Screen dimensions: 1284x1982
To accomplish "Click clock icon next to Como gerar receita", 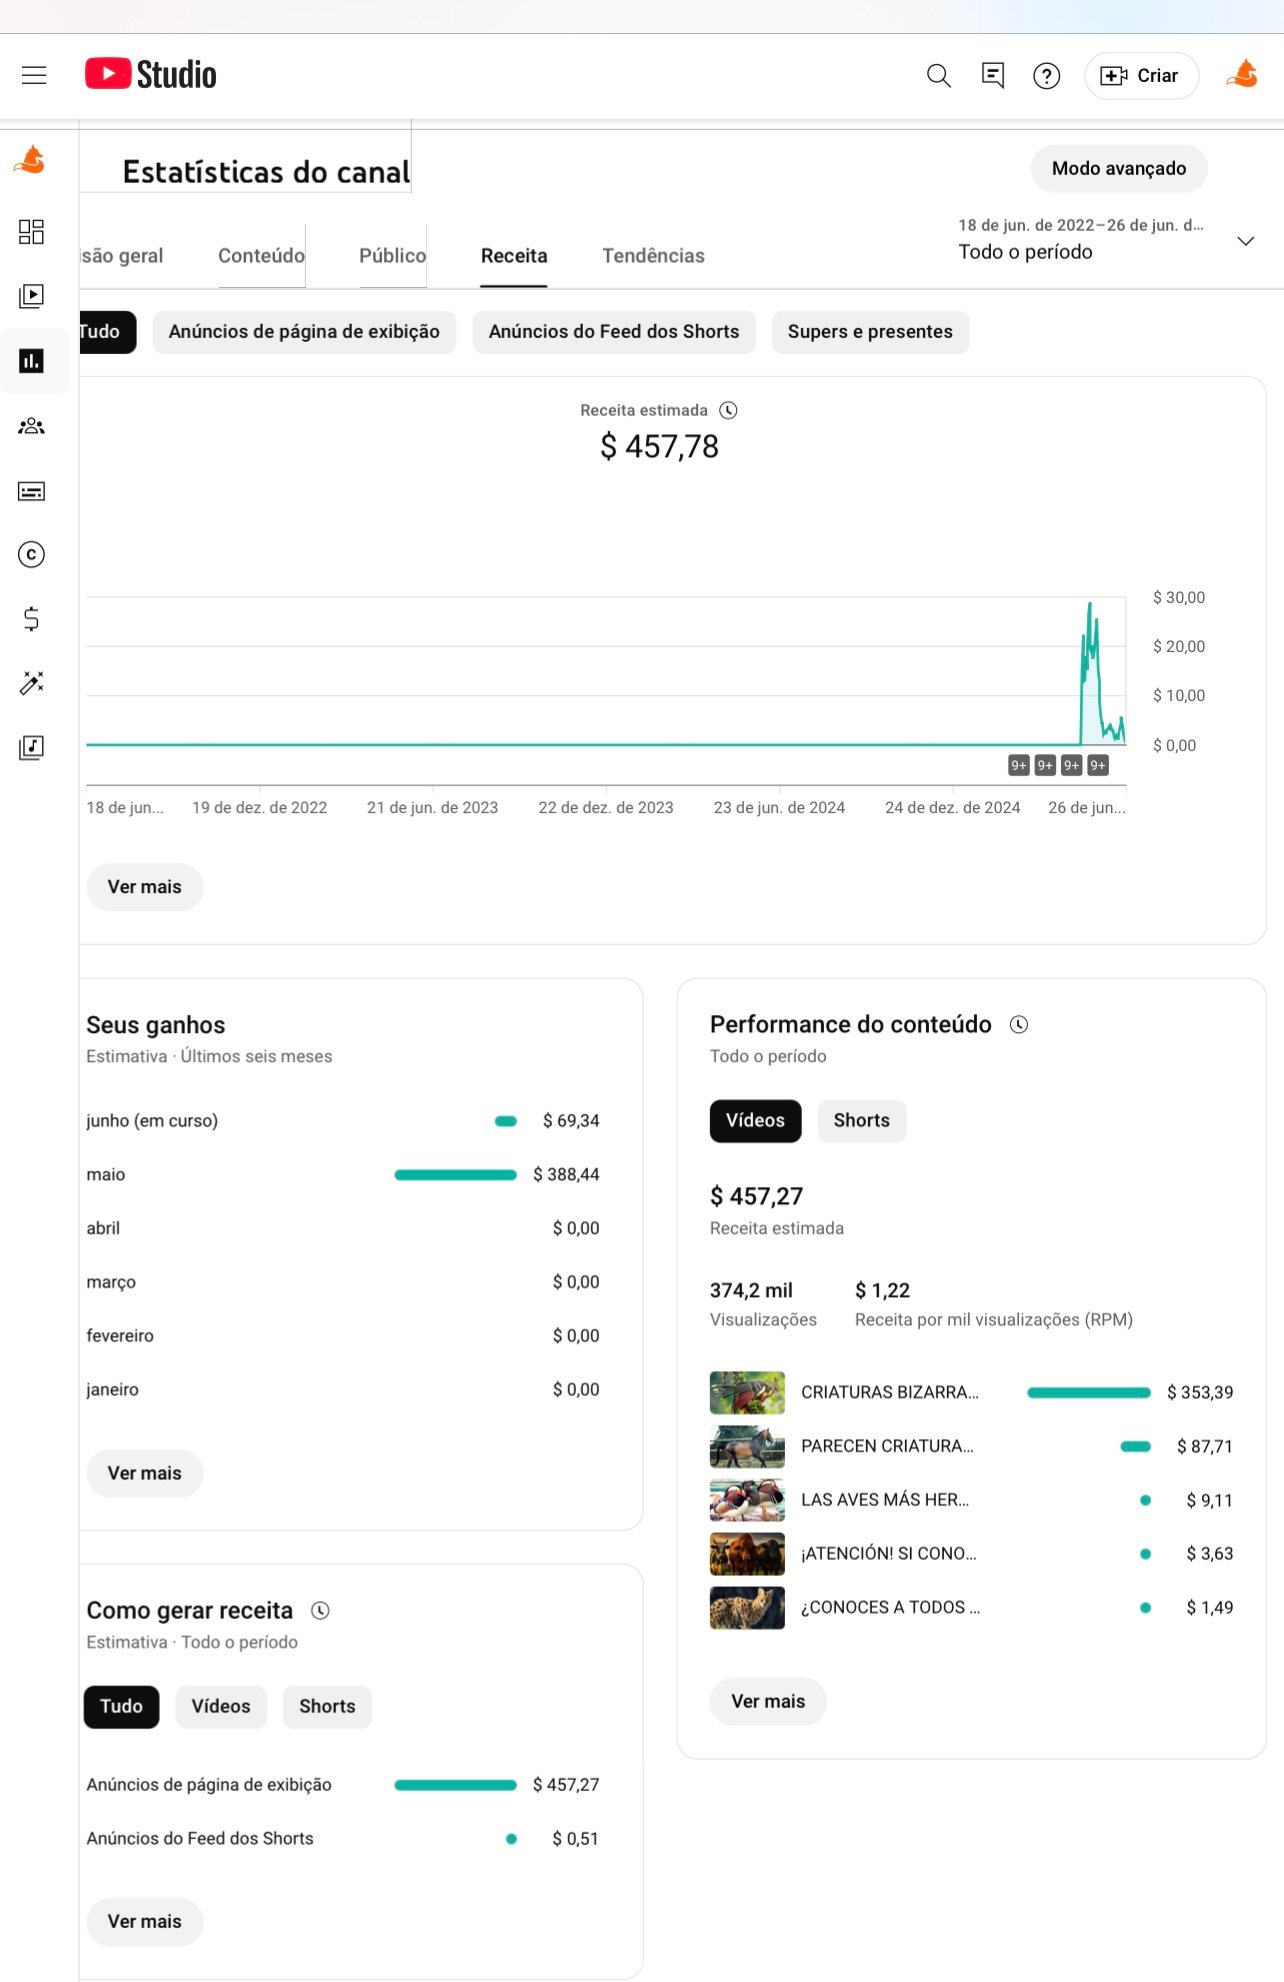I will coord(320,1610).
